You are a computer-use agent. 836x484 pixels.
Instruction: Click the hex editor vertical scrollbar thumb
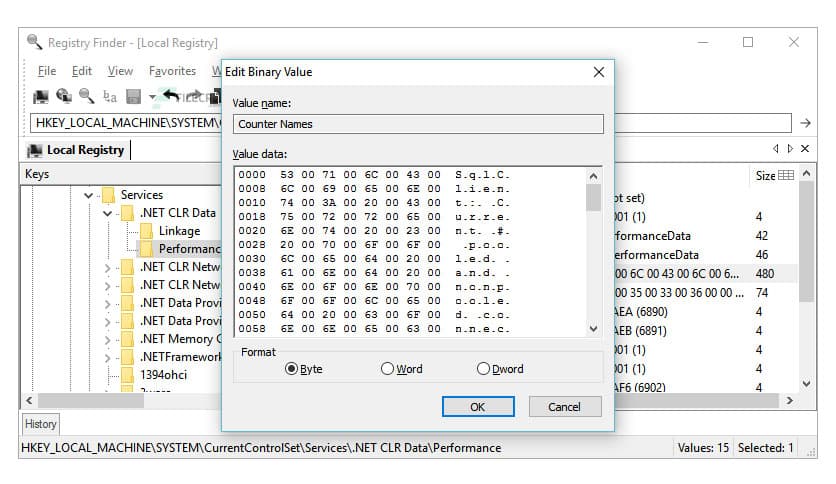pyautogui.click(x=593, y=197)
